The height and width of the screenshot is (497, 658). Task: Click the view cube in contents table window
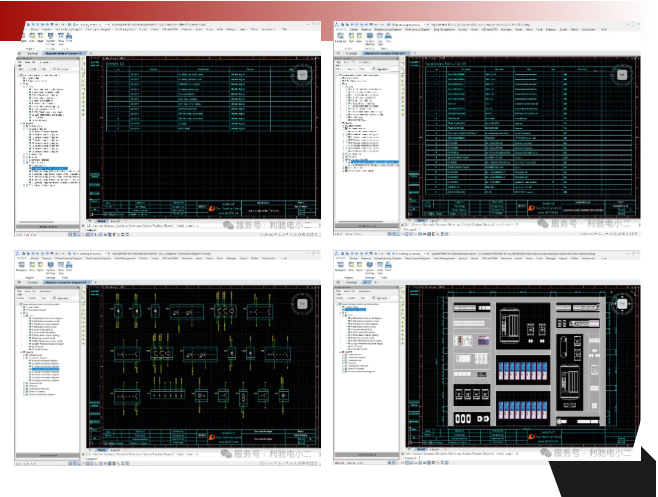click(x=302, y=75)
